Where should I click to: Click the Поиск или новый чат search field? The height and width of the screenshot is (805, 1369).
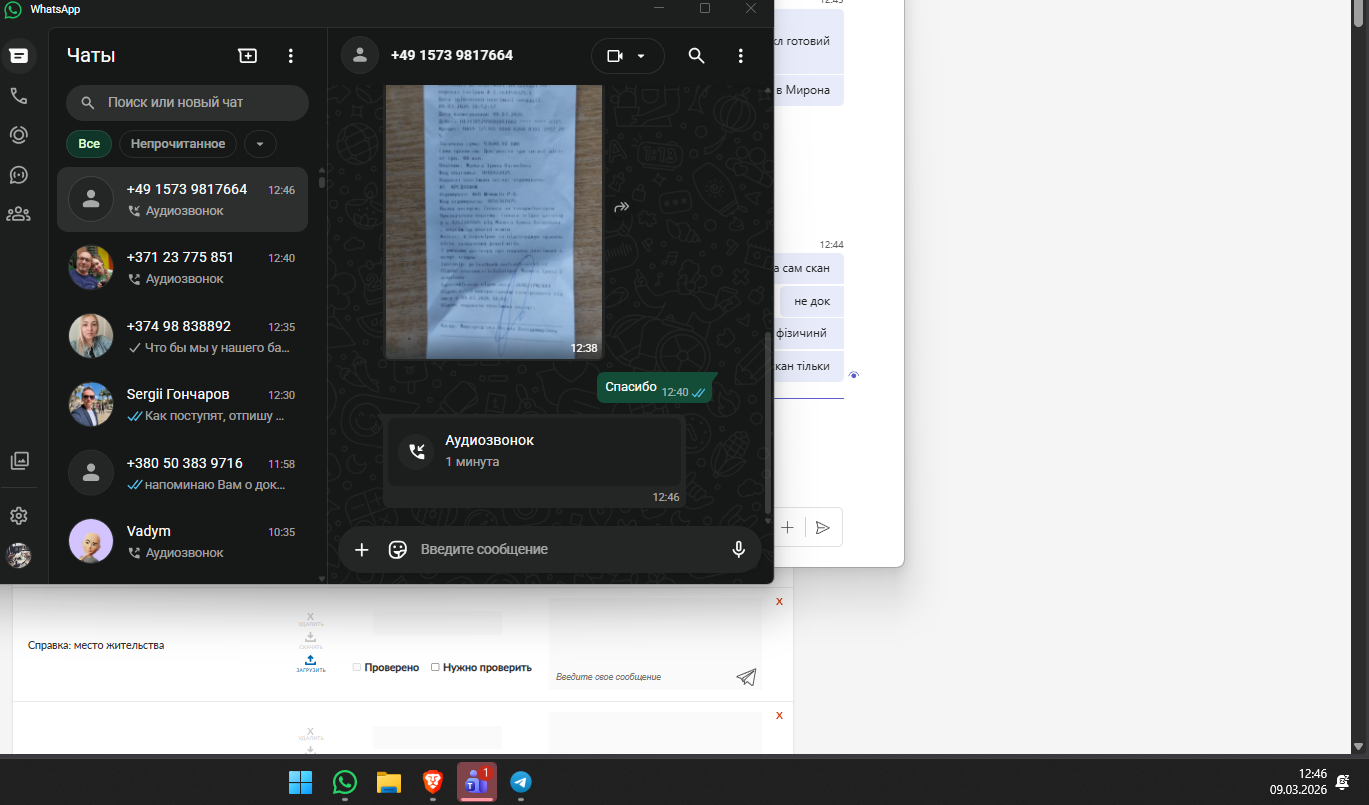pyautogui.click(x=187, y=103)
